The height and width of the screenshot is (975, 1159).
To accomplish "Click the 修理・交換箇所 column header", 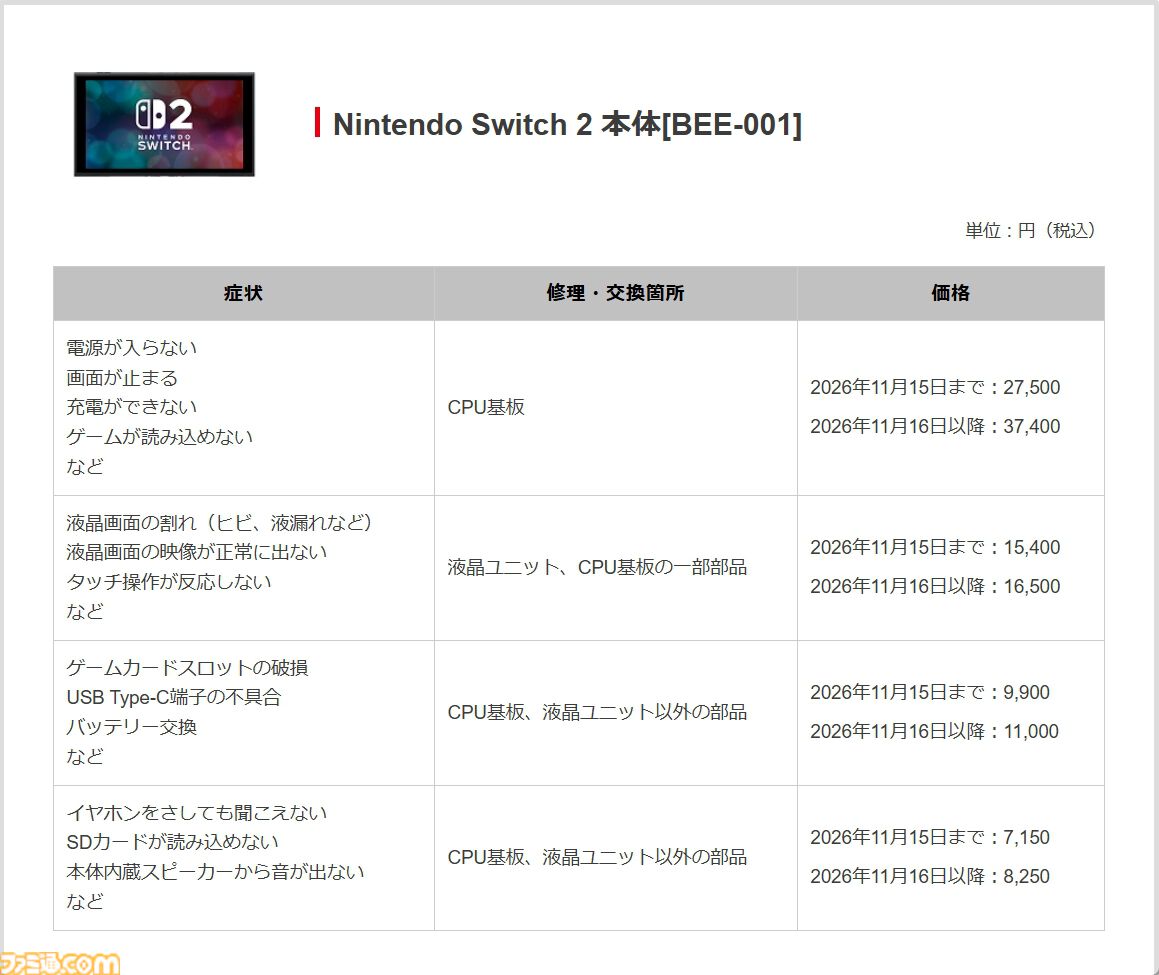I will click(x=616, y=293).
